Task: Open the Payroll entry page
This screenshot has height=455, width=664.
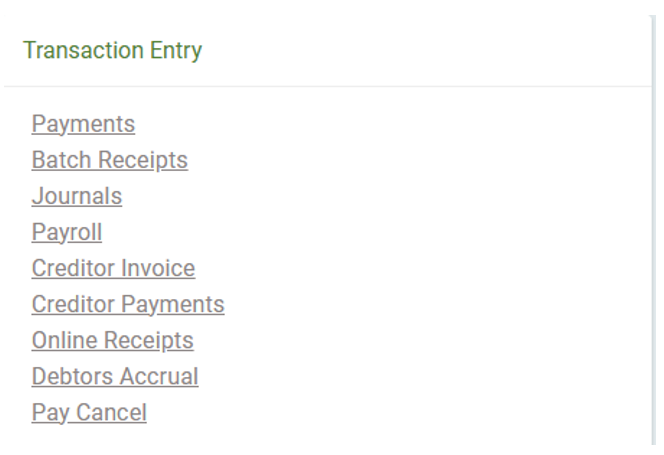Action: [67, 232]
